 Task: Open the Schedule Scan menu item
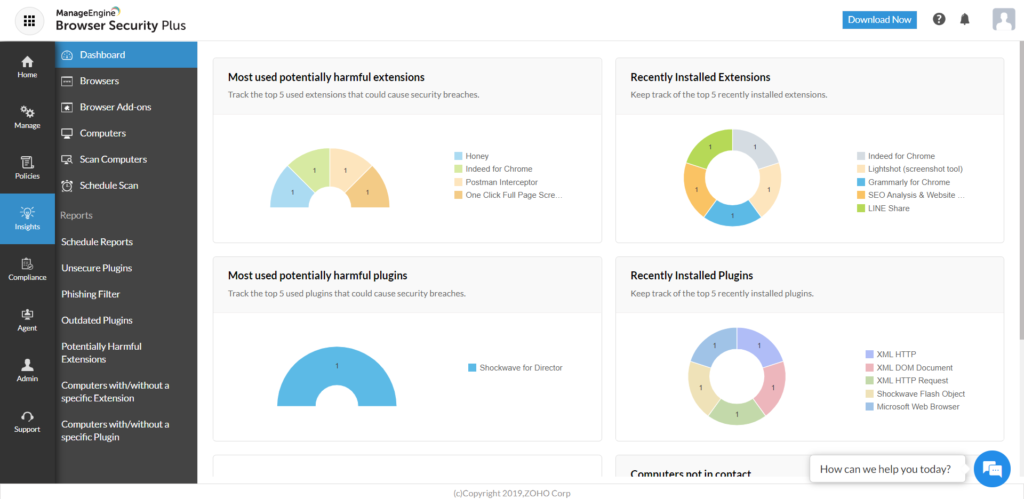108,185
